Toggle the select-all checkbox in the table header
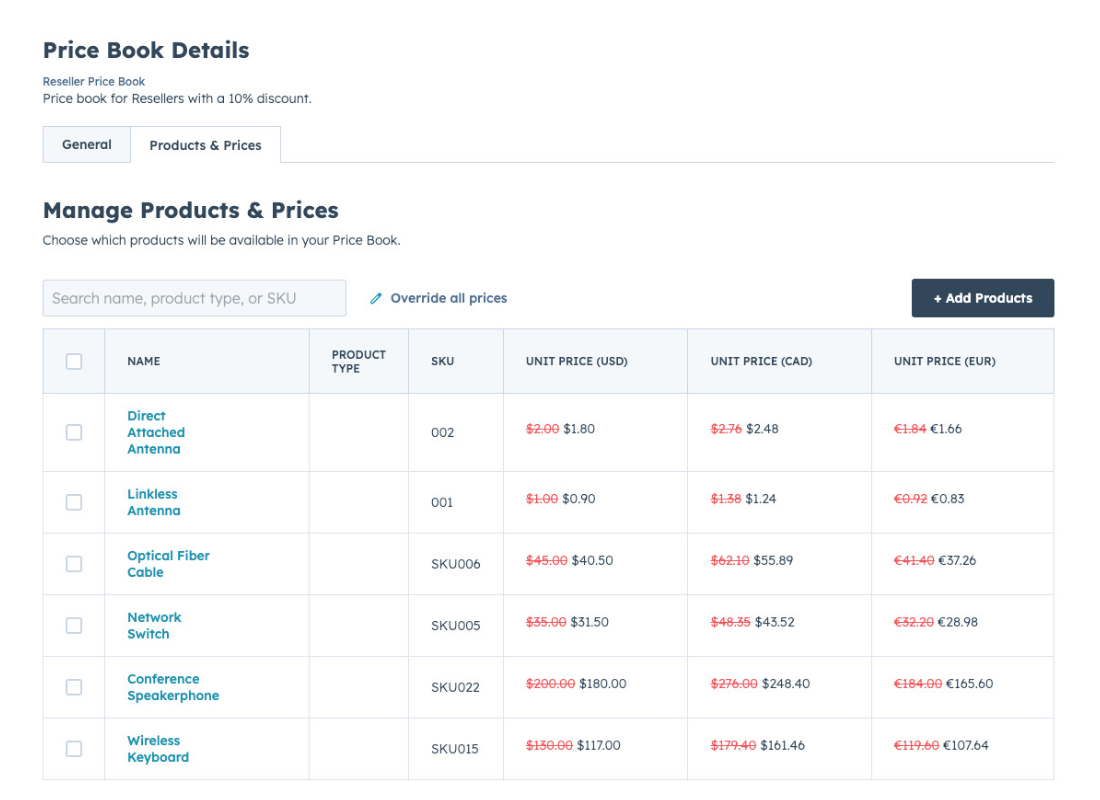This screenshot has height=800, width=1100. 74,361
